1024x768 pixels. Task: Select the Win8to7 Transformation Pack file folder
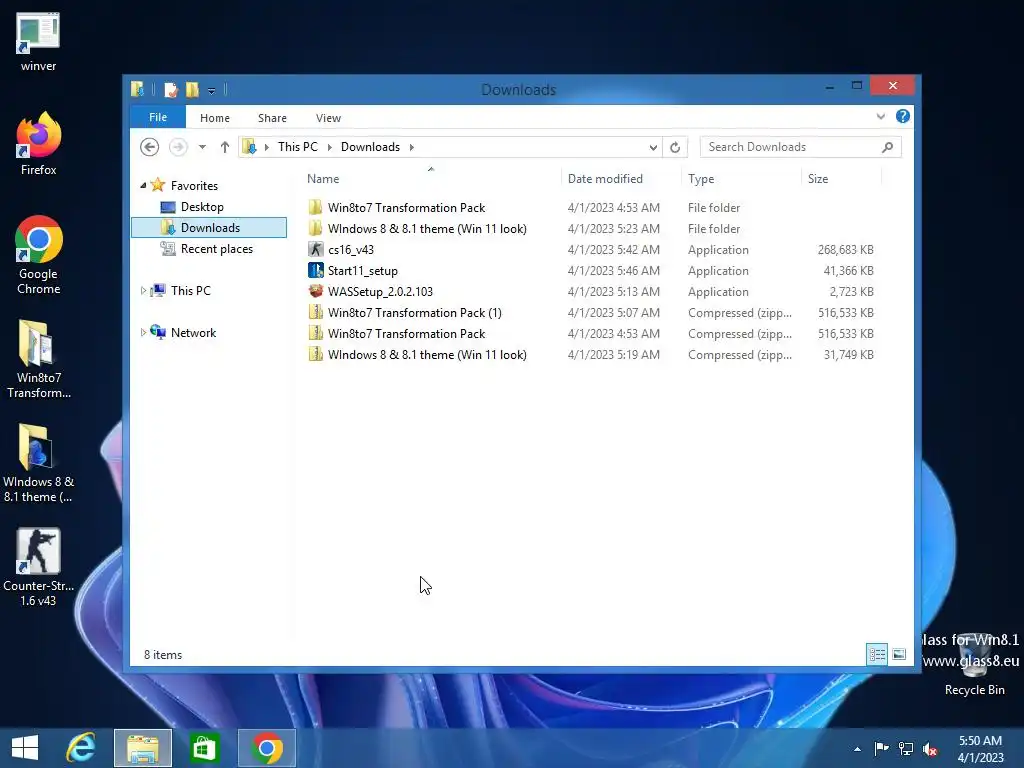(x=406, y=208)
